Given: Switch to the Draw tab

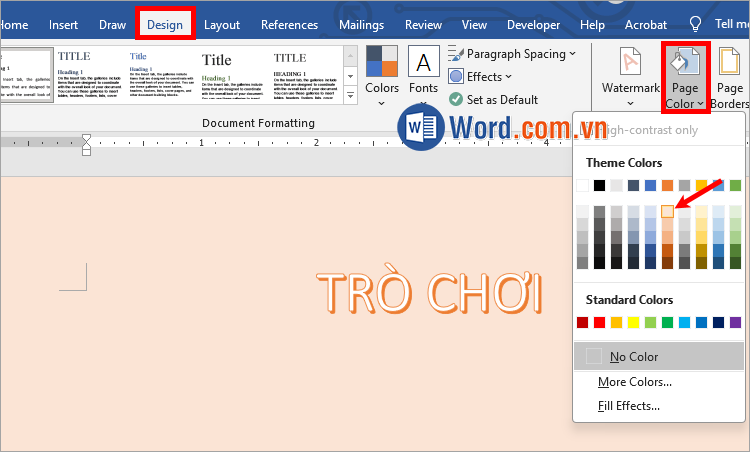Looking at the screenshot, I should coord(112,25).
